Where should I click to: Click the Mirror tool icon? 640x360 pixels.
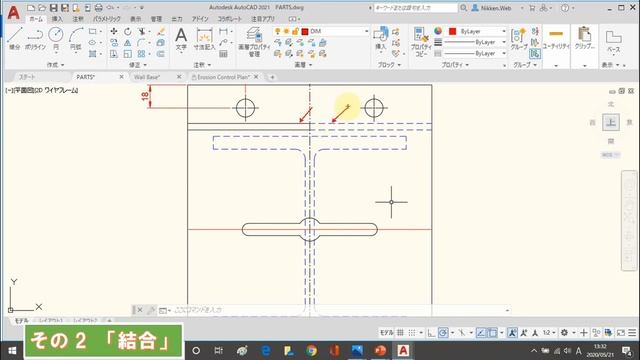128,42
